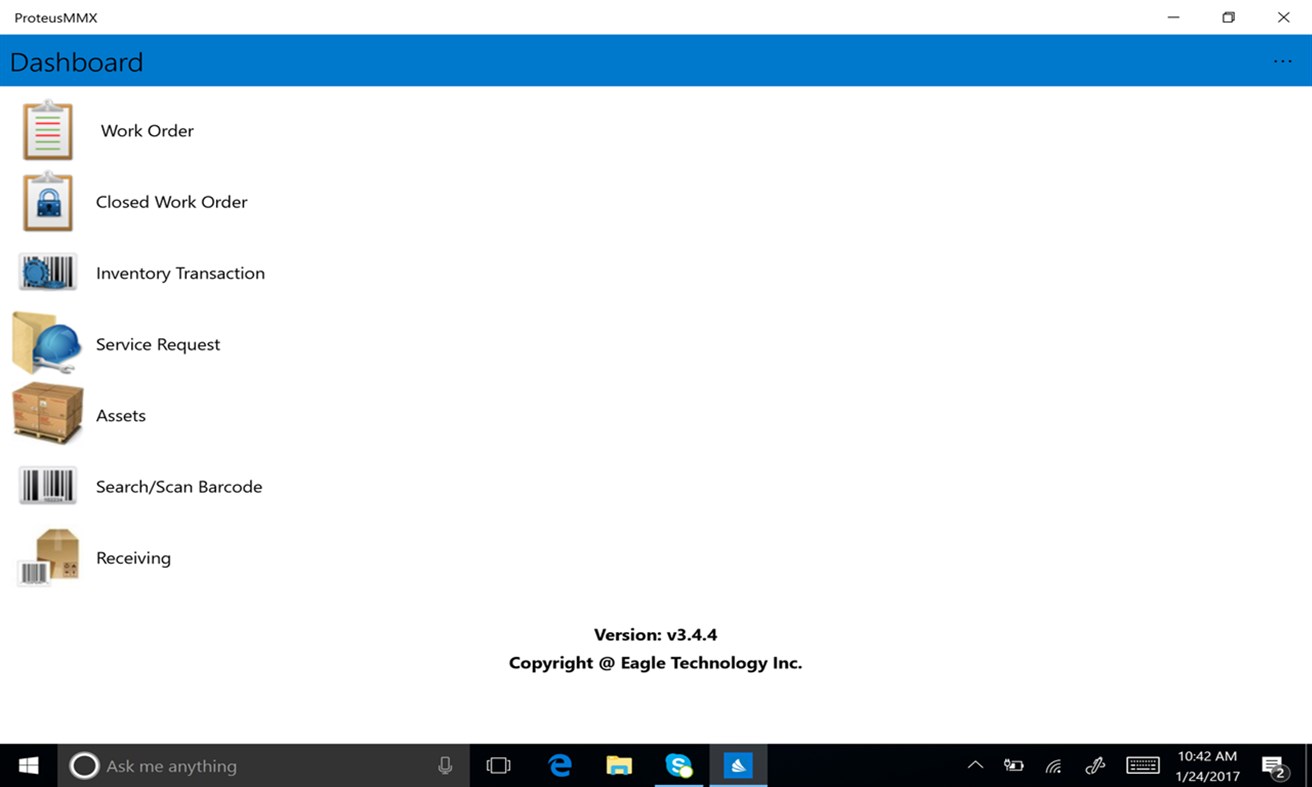Open the Windows Start menu

(x=27, y=765)
